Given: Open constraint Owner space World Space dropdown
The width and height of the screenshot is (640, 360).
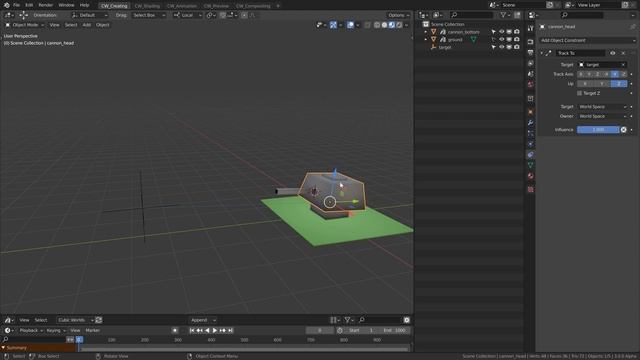Looking at the screenshot, I should 602,116.
